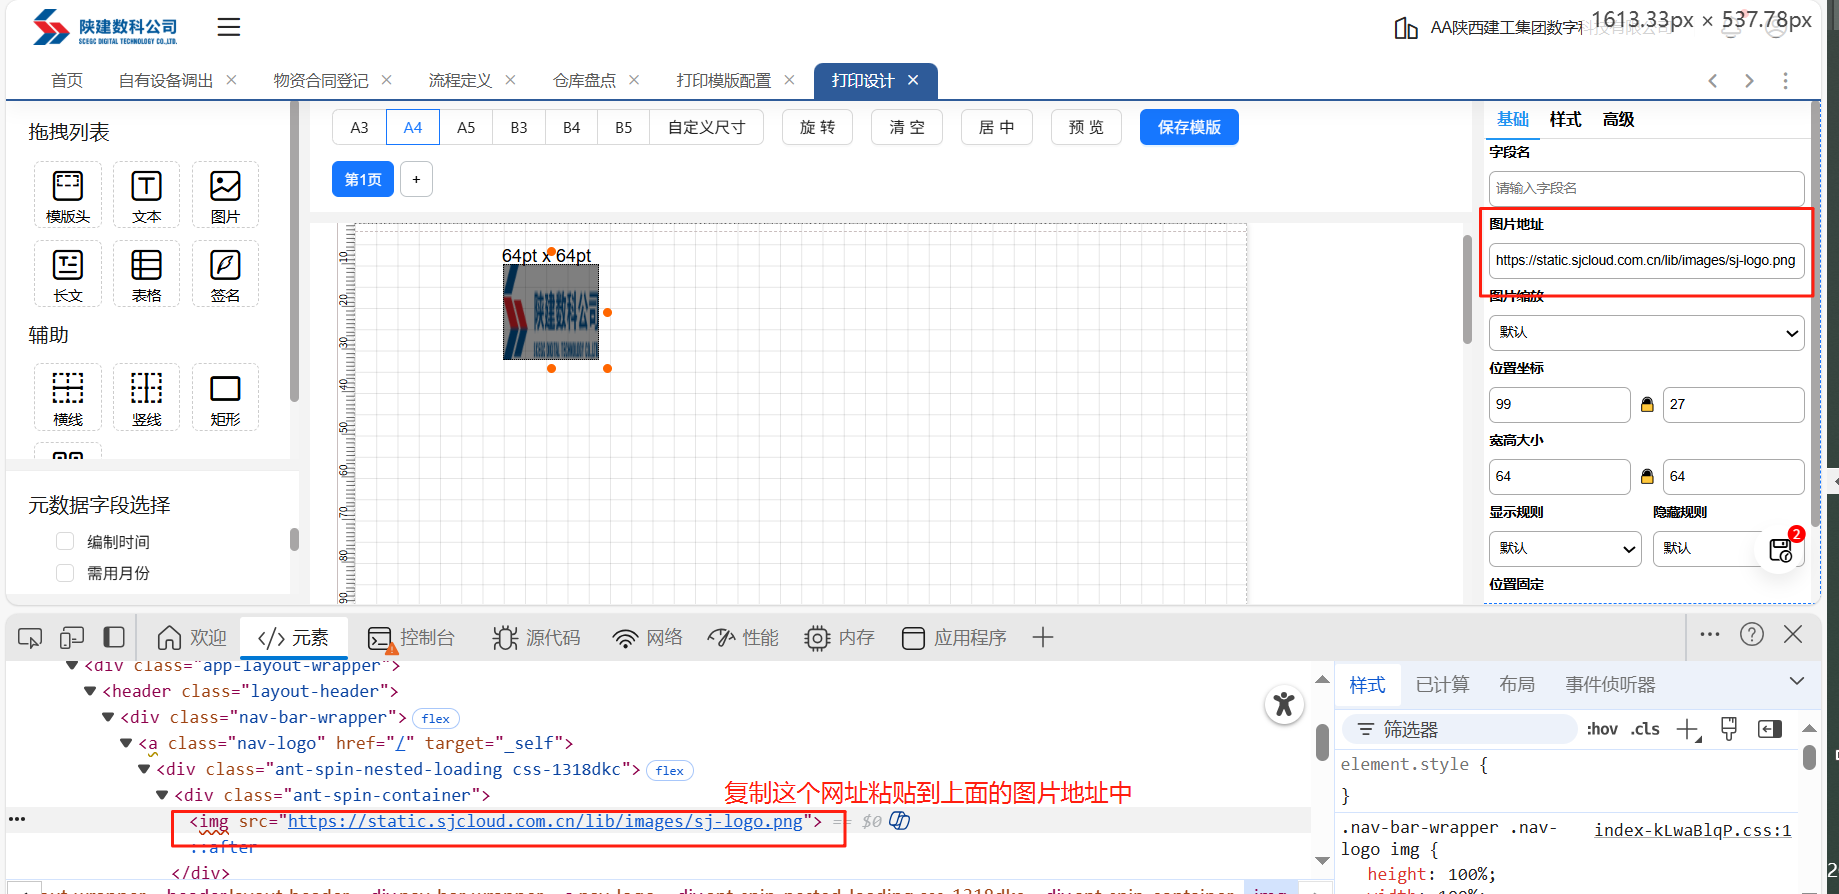Select the 签名 signature element icon

[225, 273]
